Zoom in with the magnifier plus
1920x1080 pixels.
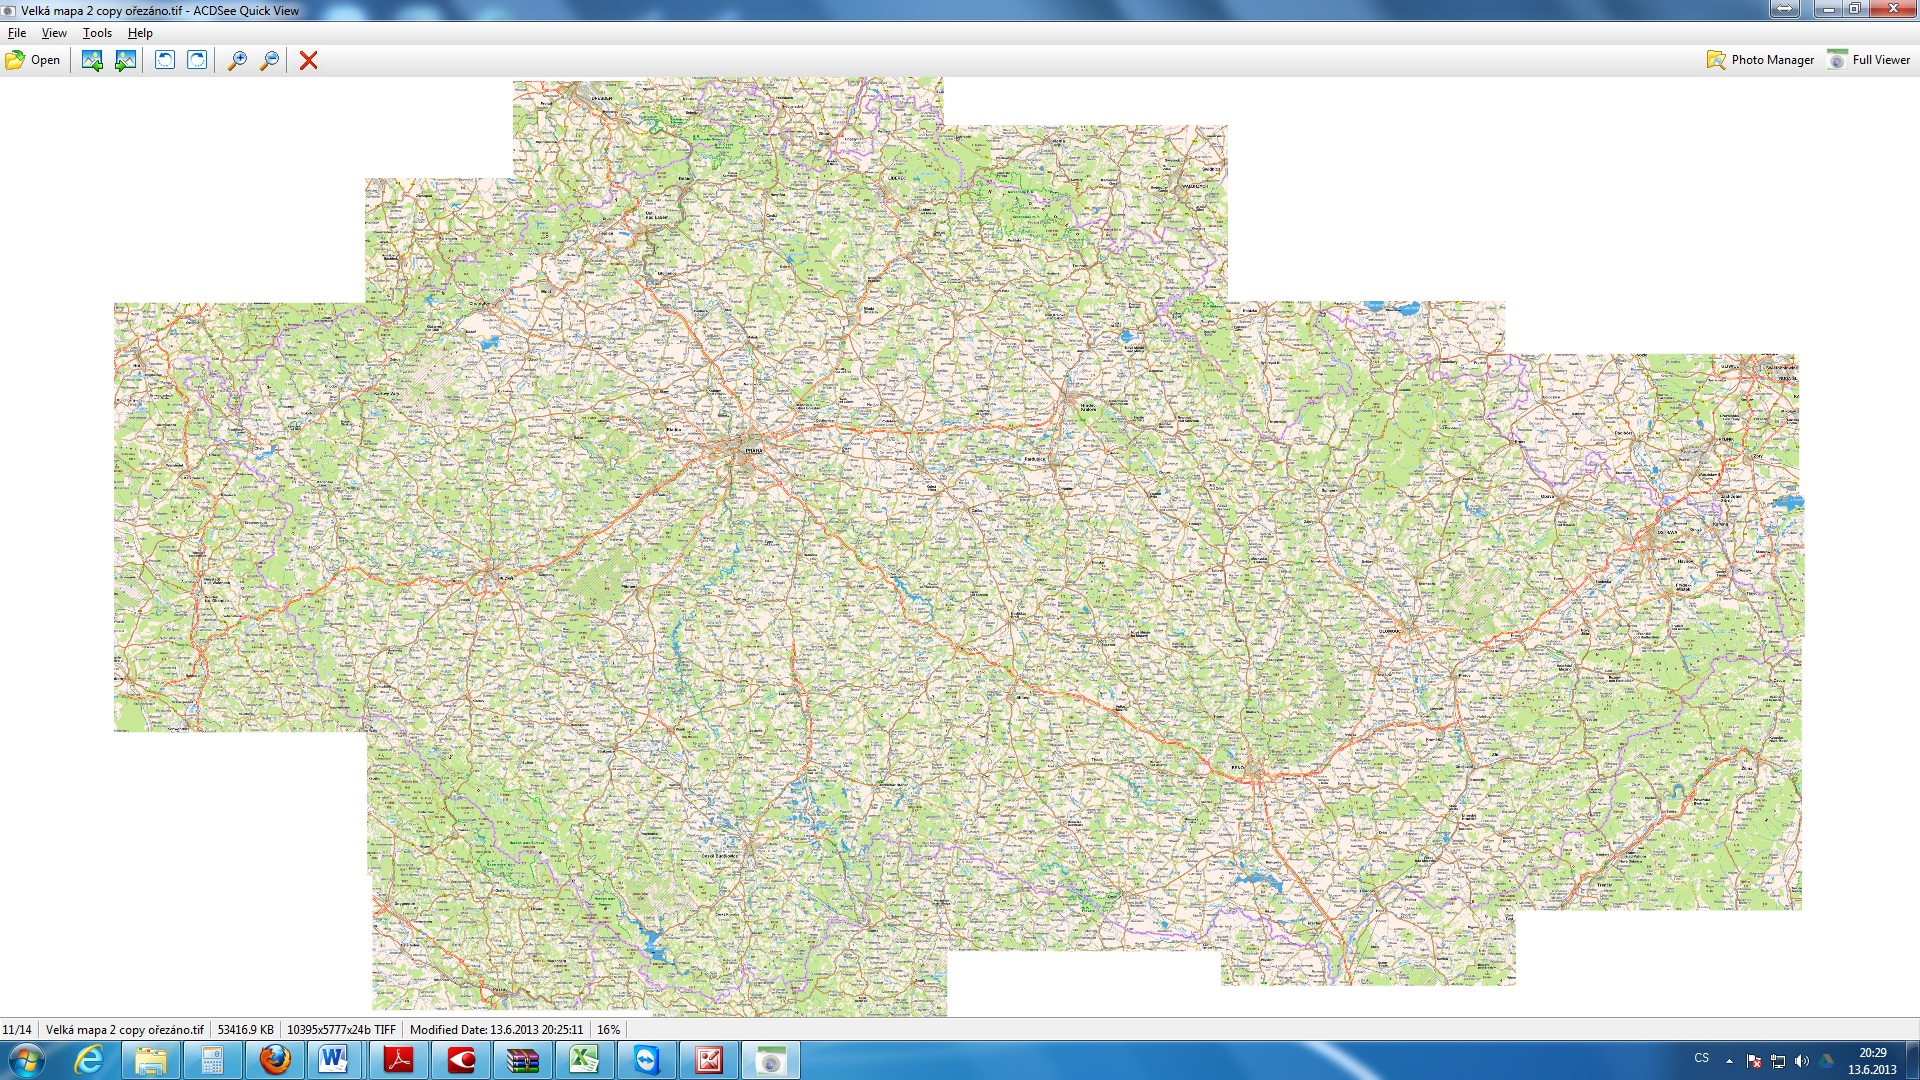[x=237, y=60]
